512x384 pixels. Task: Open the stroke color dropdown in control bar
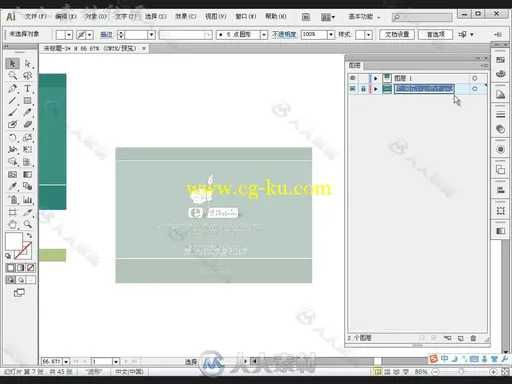(89, 35)
